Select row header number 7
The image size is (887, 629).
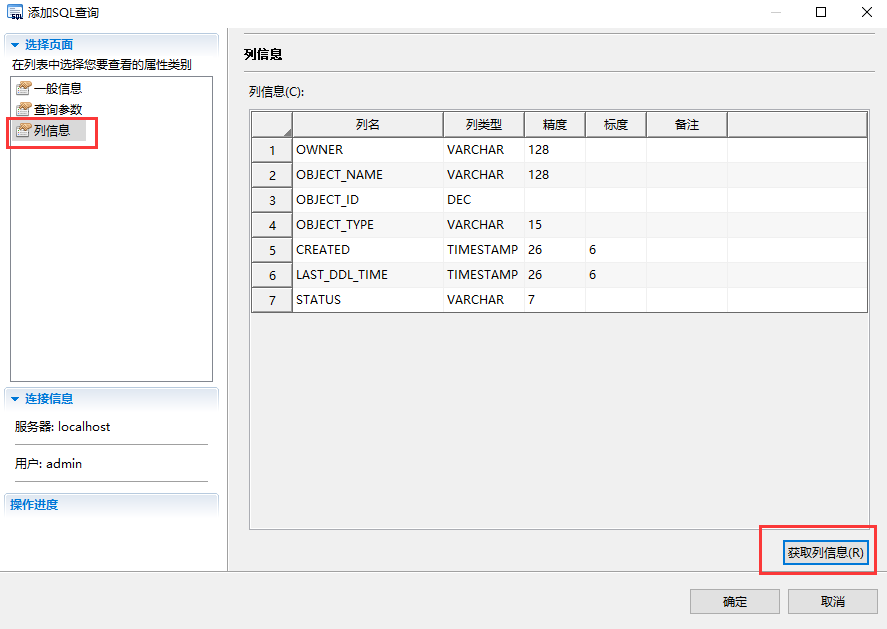point(272,299)
